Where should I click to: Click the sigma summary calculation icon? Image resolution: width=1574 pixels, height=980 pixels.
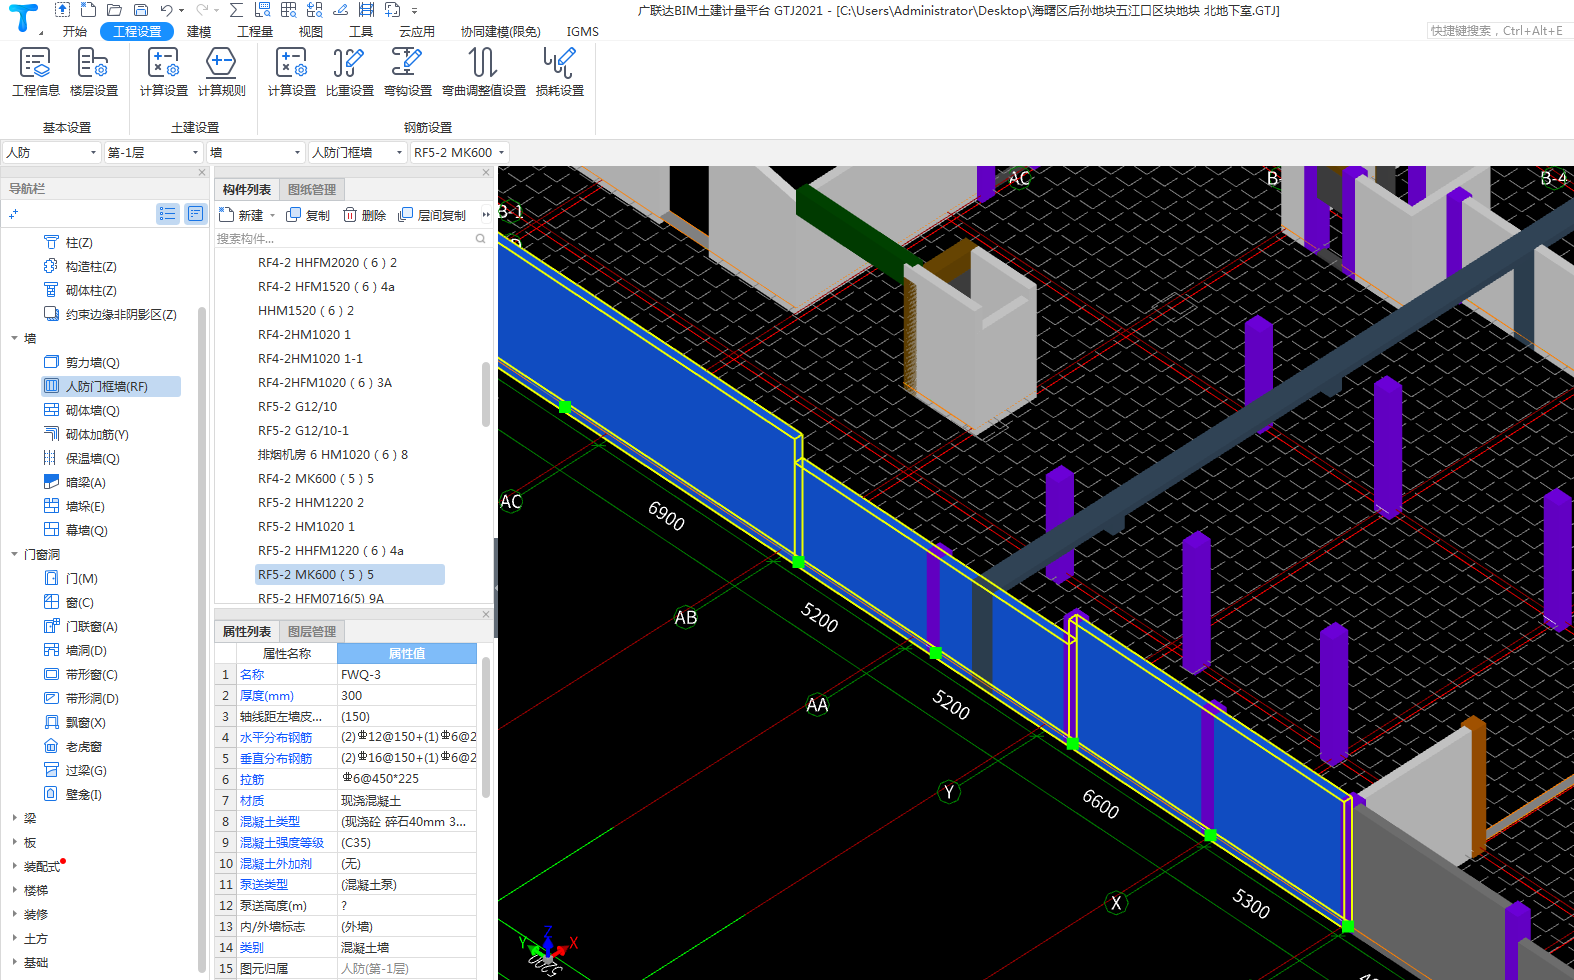click(236, 10)
